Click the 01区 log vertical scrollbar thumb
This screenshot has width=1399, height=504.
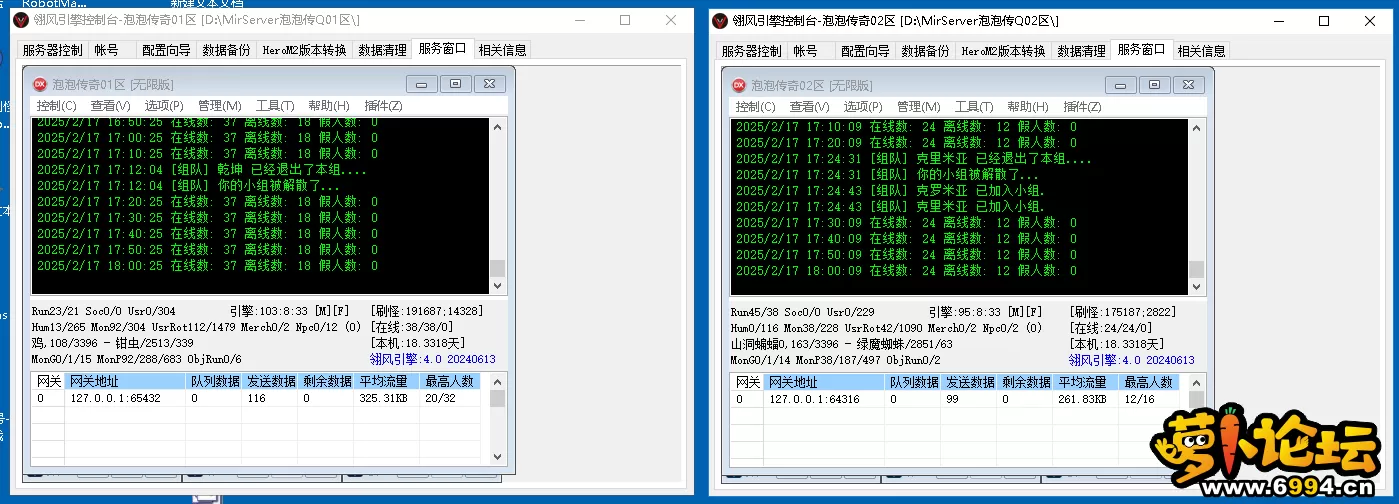[497, 268]
